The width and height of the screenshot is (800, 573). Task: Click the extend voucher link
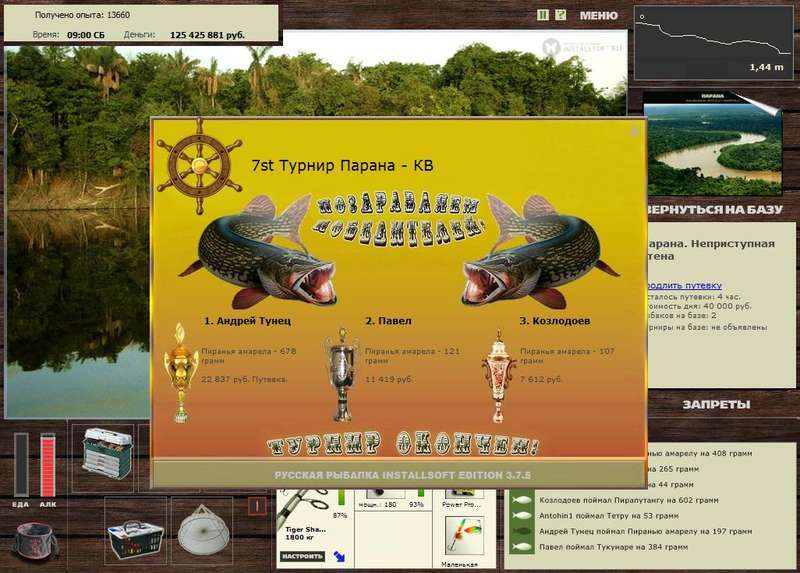click(684, 286)
